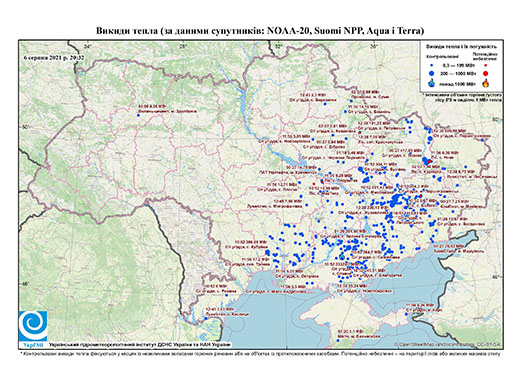Click the institute name beside the logo

(140, 345)
